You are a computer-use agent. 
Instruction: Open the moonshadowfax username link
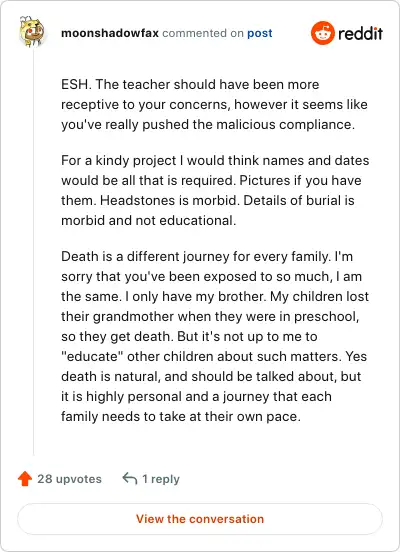[110, 33]
